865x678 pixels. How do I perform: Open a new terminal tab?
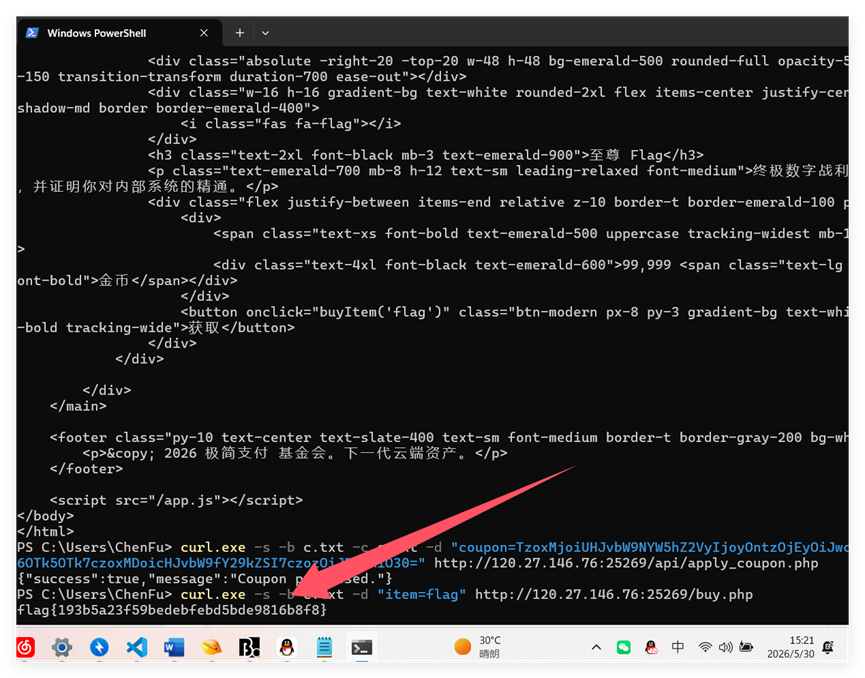pyautogui.click(x=239, y=33)
